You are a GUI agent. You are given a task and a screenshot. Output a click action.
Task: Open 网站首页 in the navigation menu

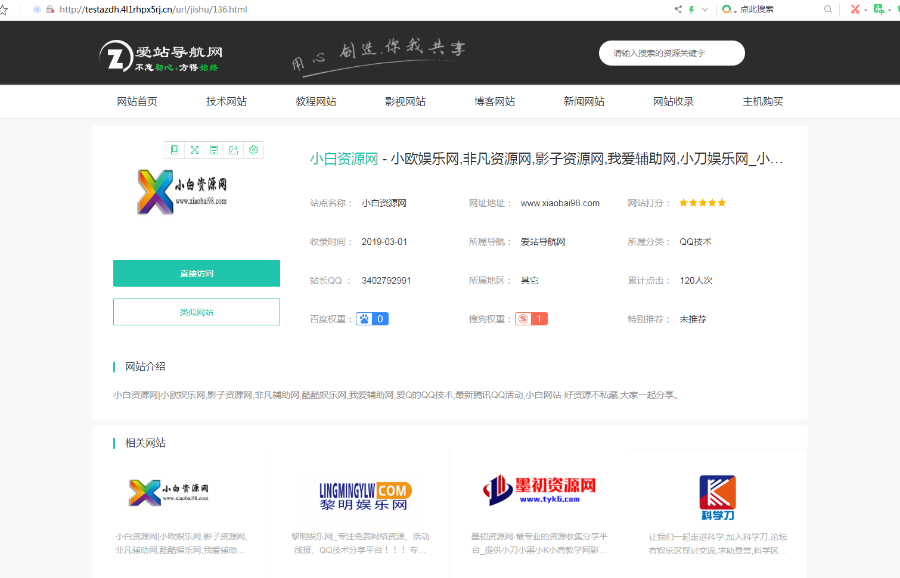point(137,102)
